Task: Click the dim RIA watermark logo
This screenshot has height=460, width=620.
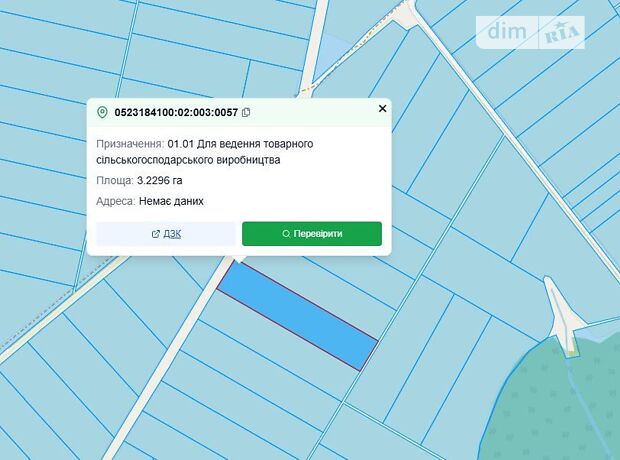Action: click(x=530, y=32)
